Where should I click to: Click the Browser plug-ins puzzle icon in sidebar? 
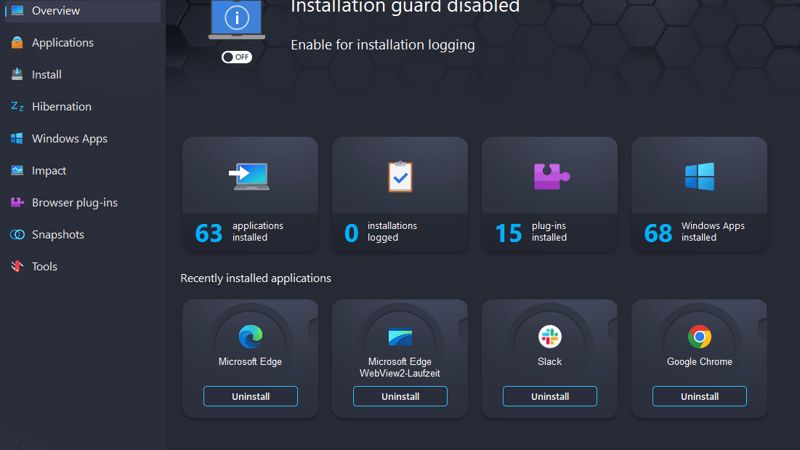click(x=17, y=203)
